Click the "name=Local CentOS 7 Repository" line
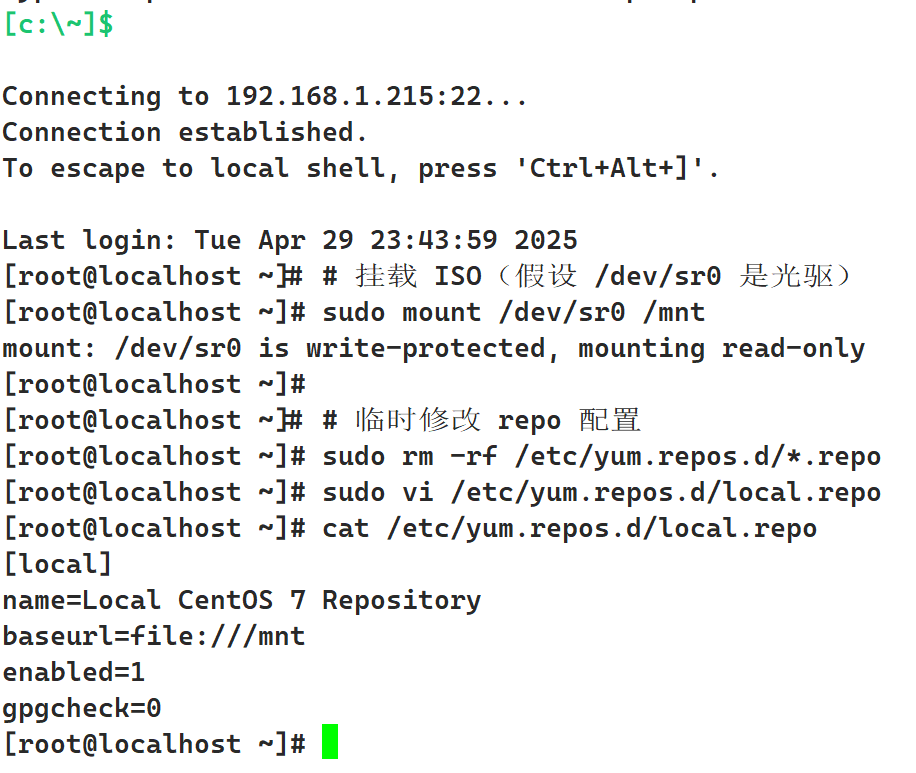Image resolution: width=916 pixels, height=773 pixels. (x=241, y=600)
